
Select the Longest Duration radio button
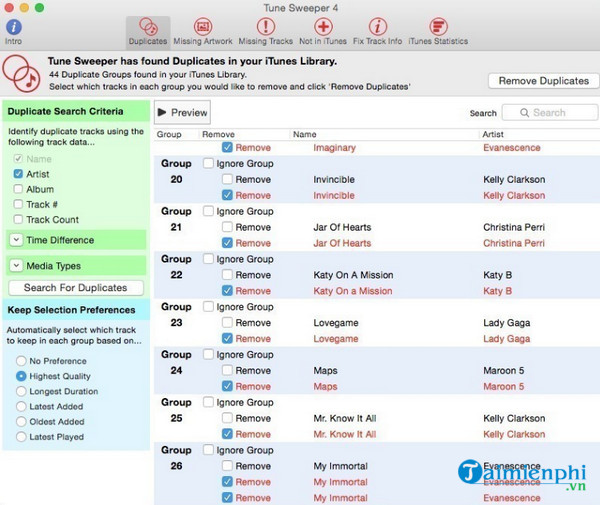click(21, 391)
